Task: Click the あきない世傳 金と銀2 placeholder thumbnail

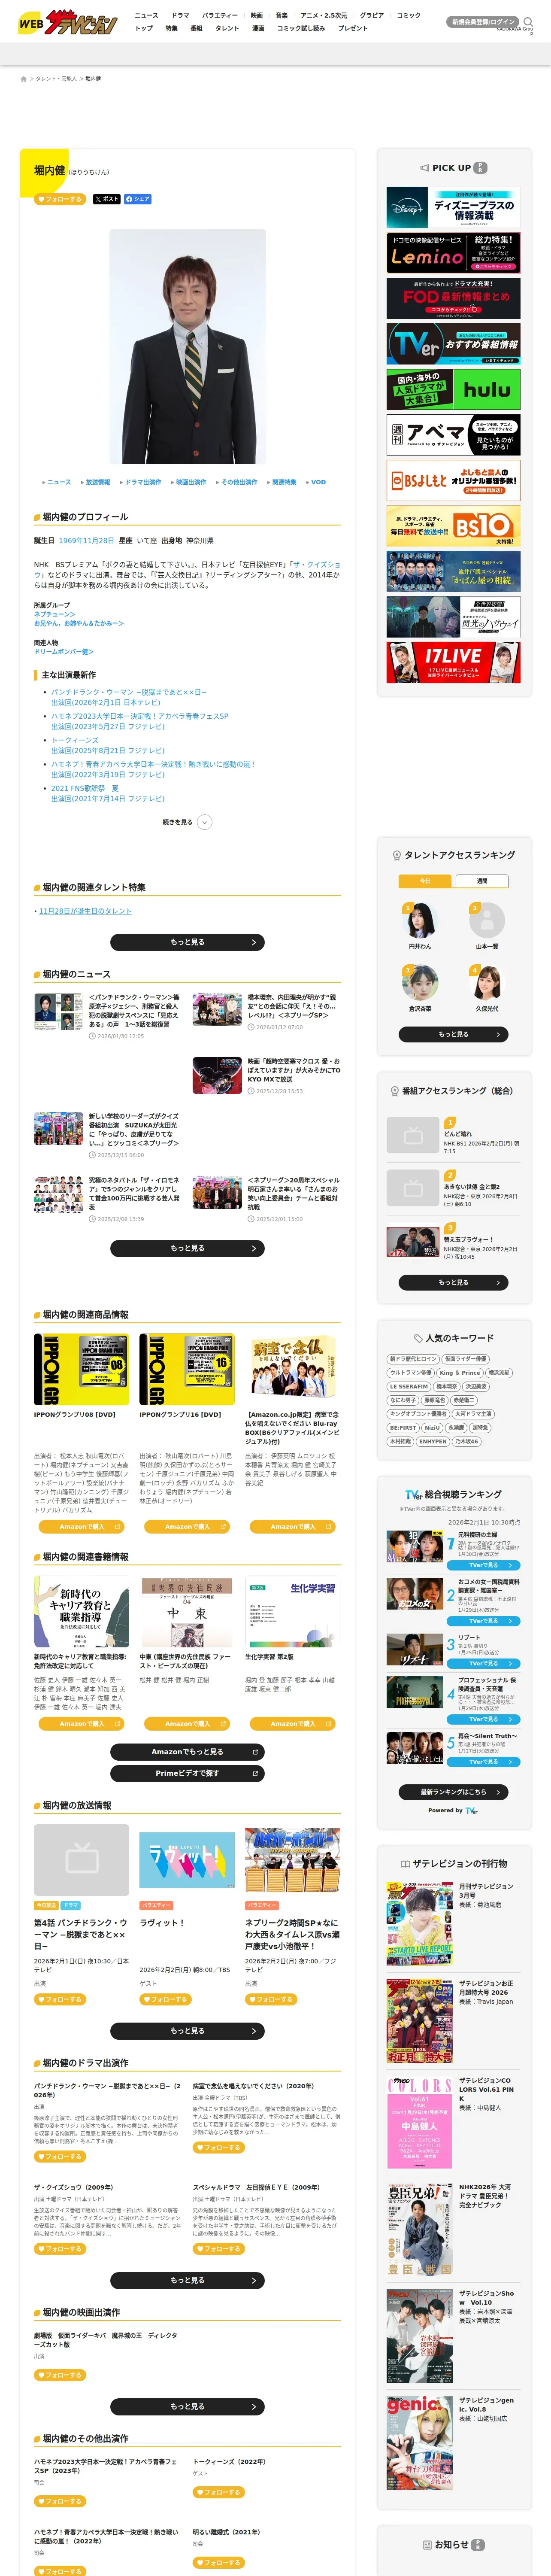Action: pos(413,1188)
